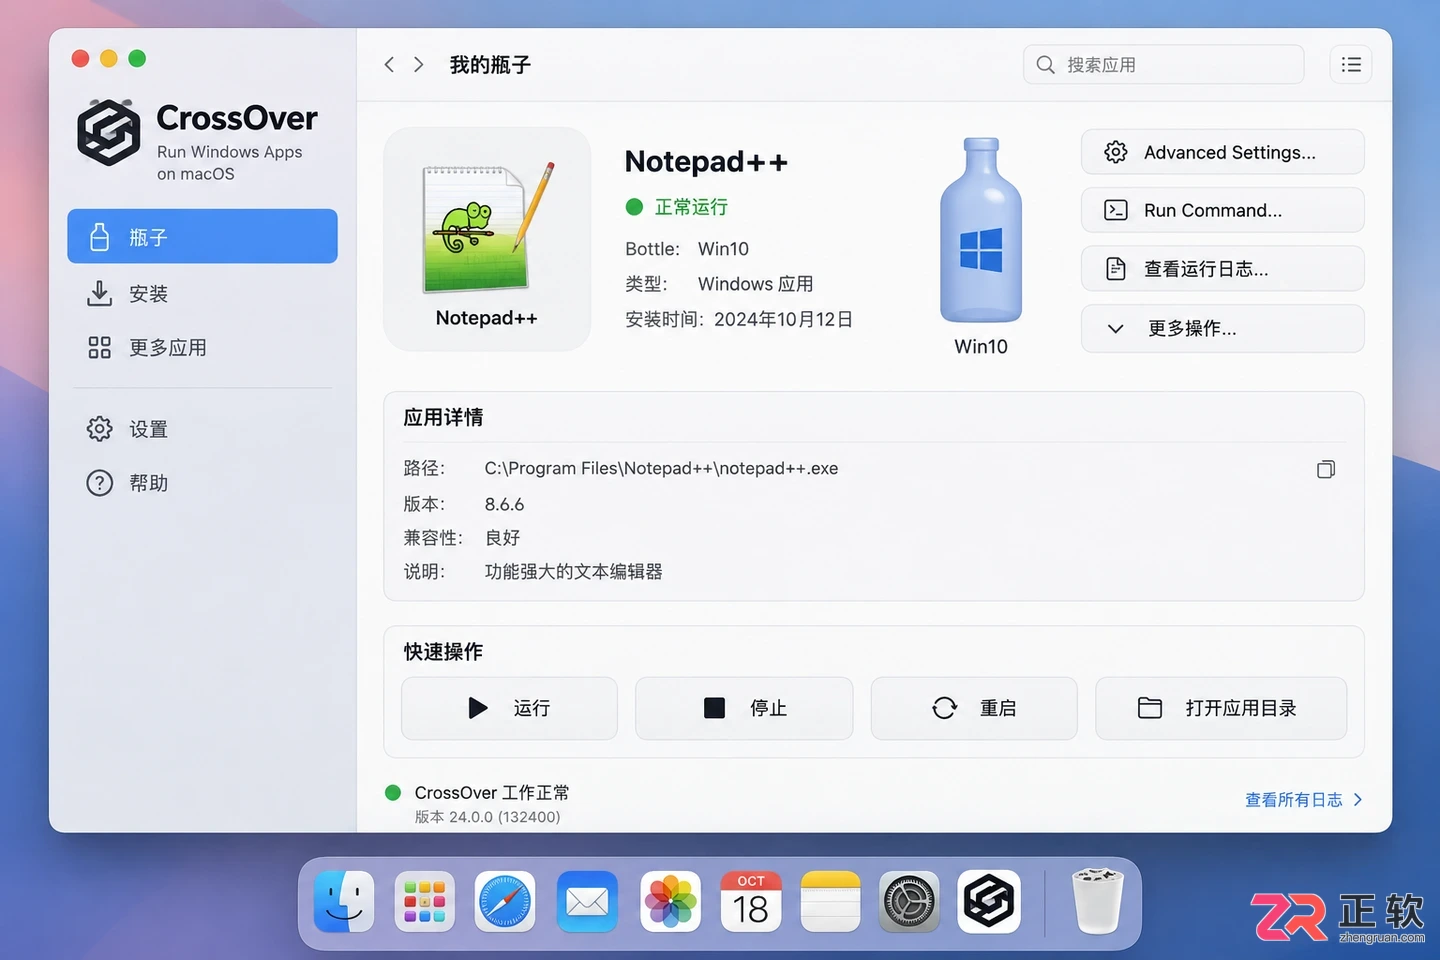
Task: Click the Notepad++ heading title
Action: coord(706,161)
